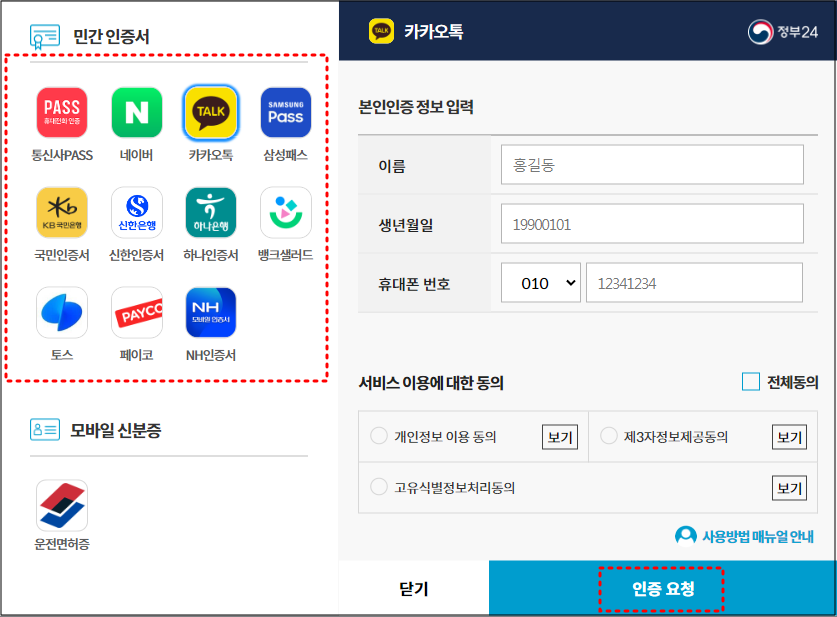This screenshot has width=837, height=617.
Task: Click 보기 for 제3자정보제공동의
Action: (789, 437)
